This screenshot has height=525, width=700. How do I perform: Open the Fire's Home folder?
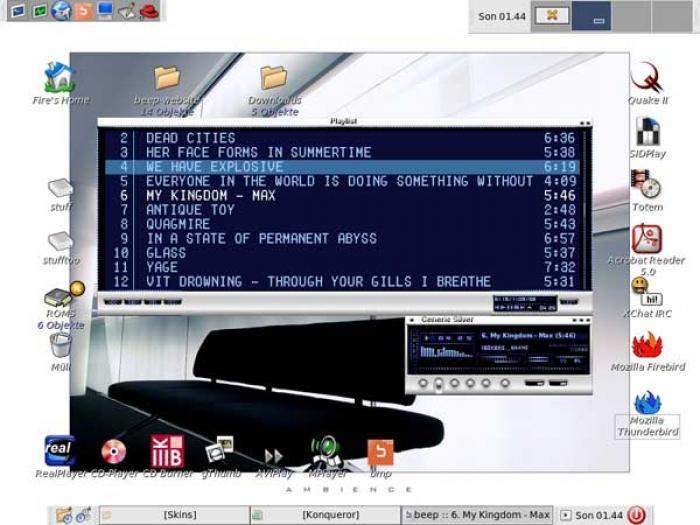(59, 78)
